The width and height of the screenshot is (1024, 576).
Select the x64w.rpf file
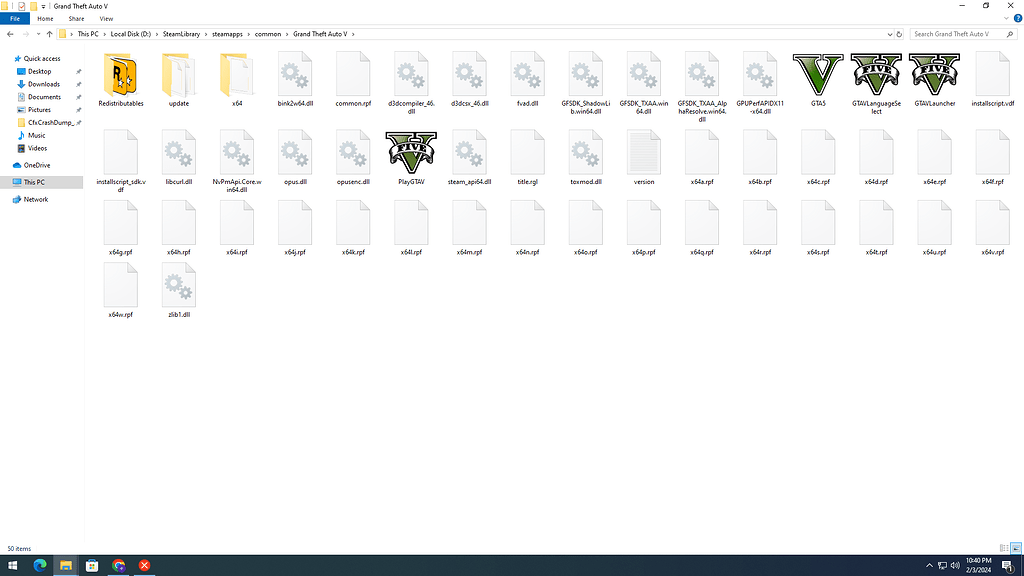pos(121,290)
